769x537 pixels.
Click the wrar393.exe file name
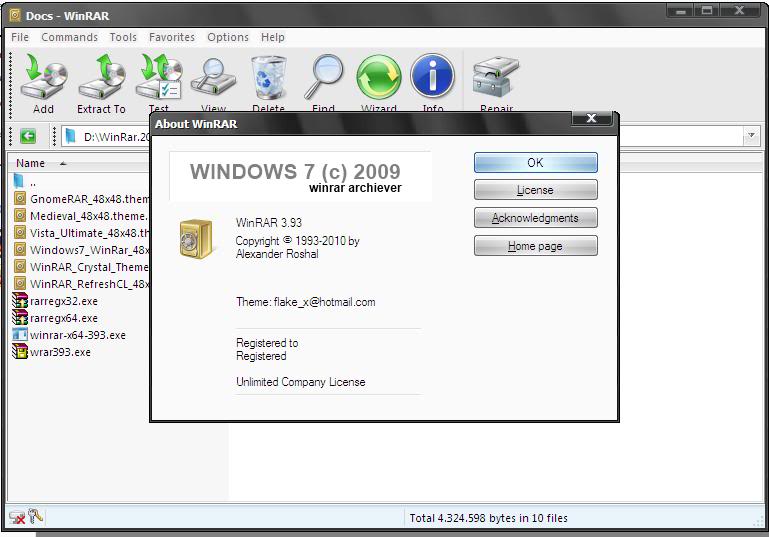coord(60,352)
